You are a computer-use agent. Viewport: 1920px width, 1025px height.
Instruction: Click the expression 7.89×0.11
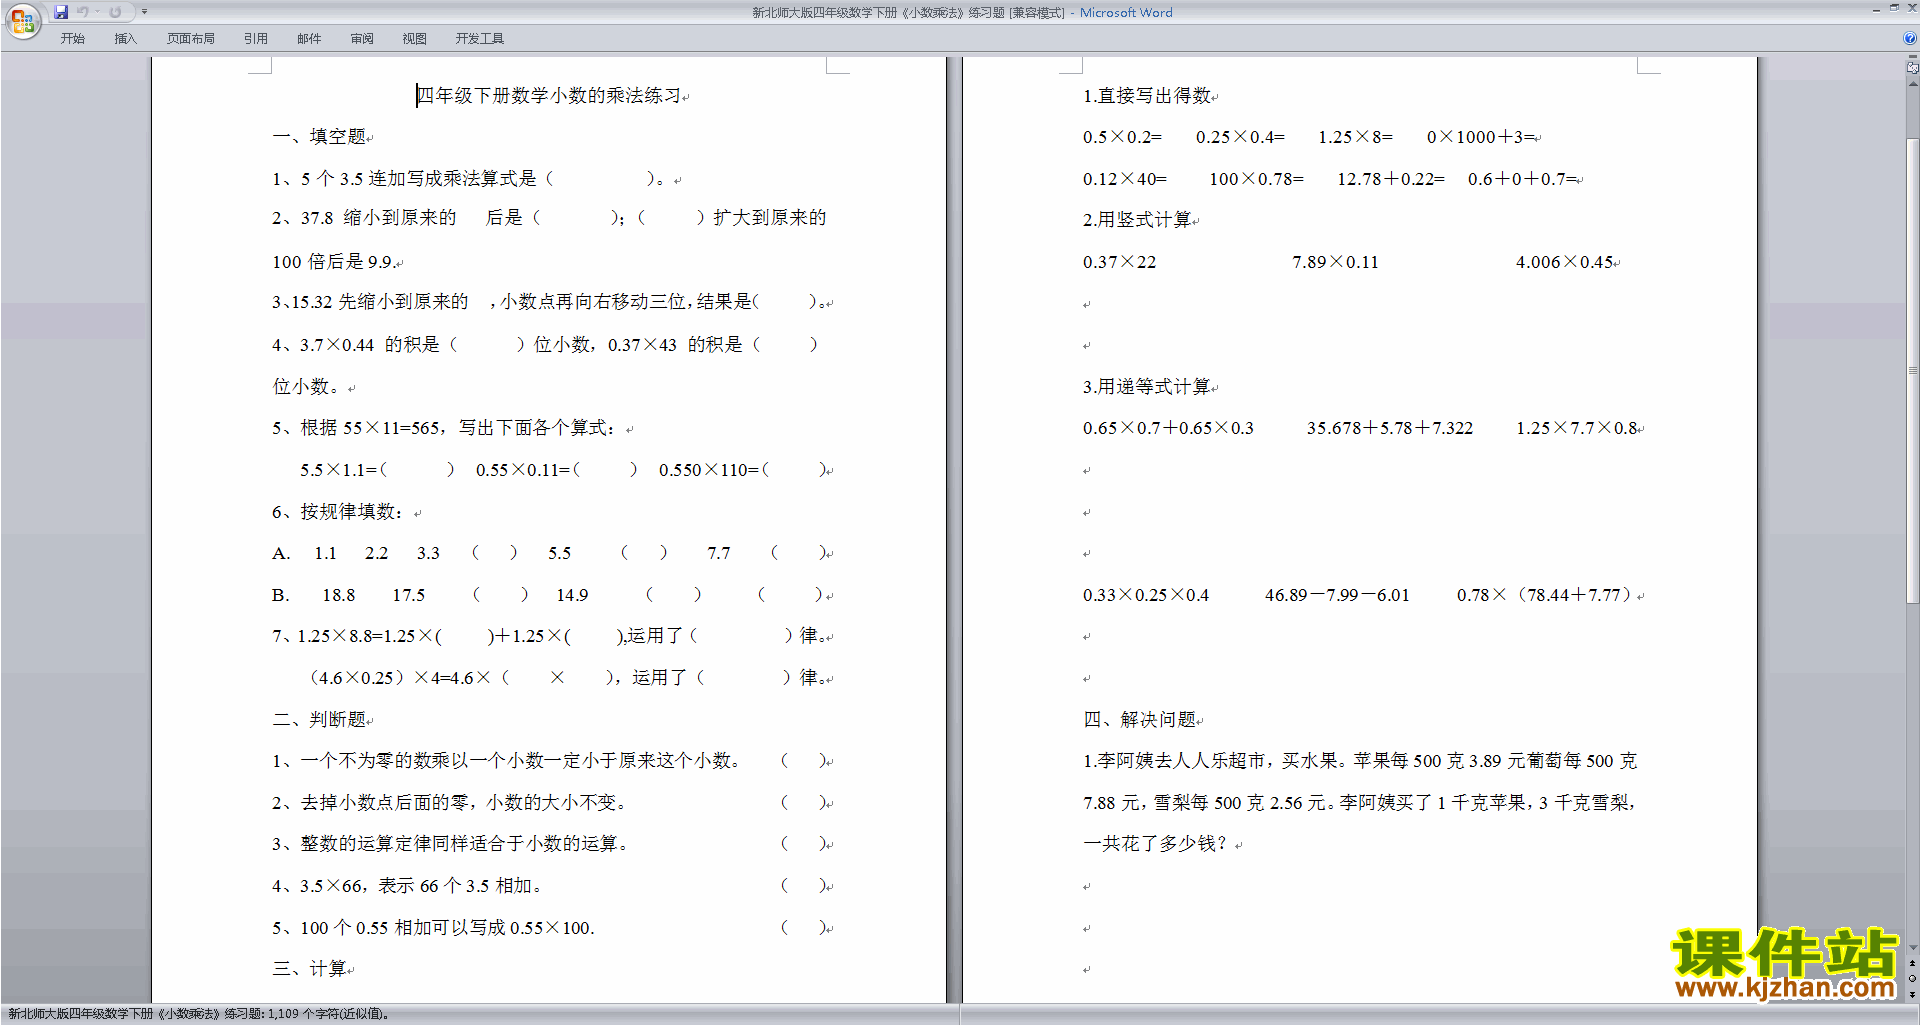point(1335,262)
